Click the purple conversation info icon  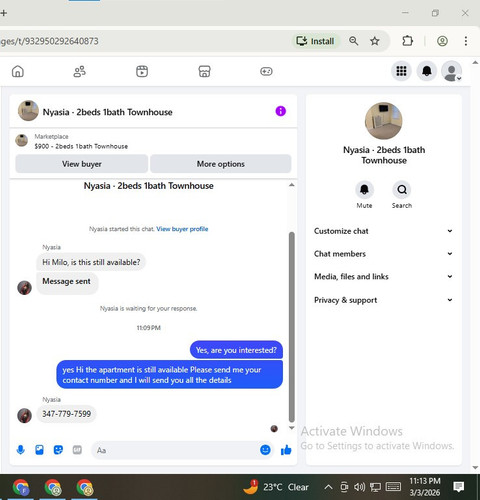(x=281, y=111)
